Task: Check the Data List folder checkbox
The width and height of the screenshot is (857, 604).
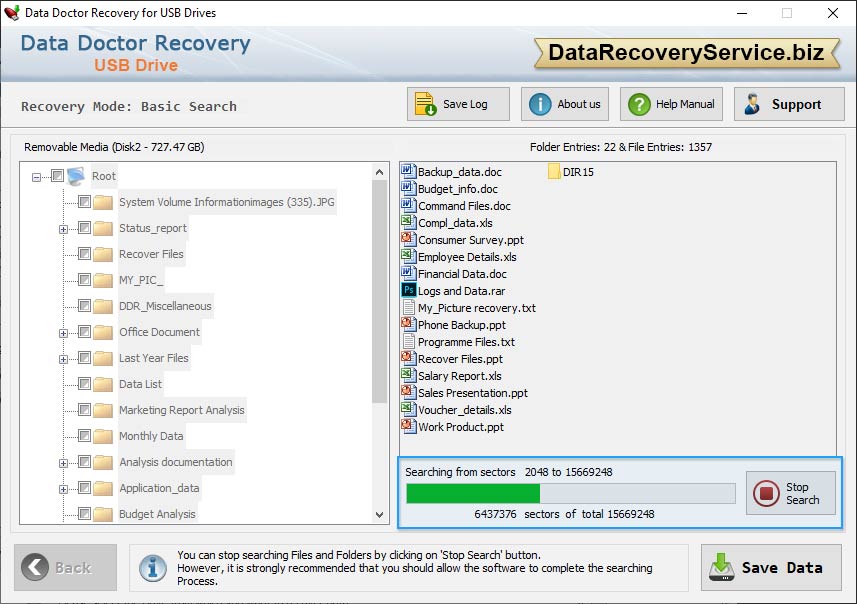Action: coord(84,383)
